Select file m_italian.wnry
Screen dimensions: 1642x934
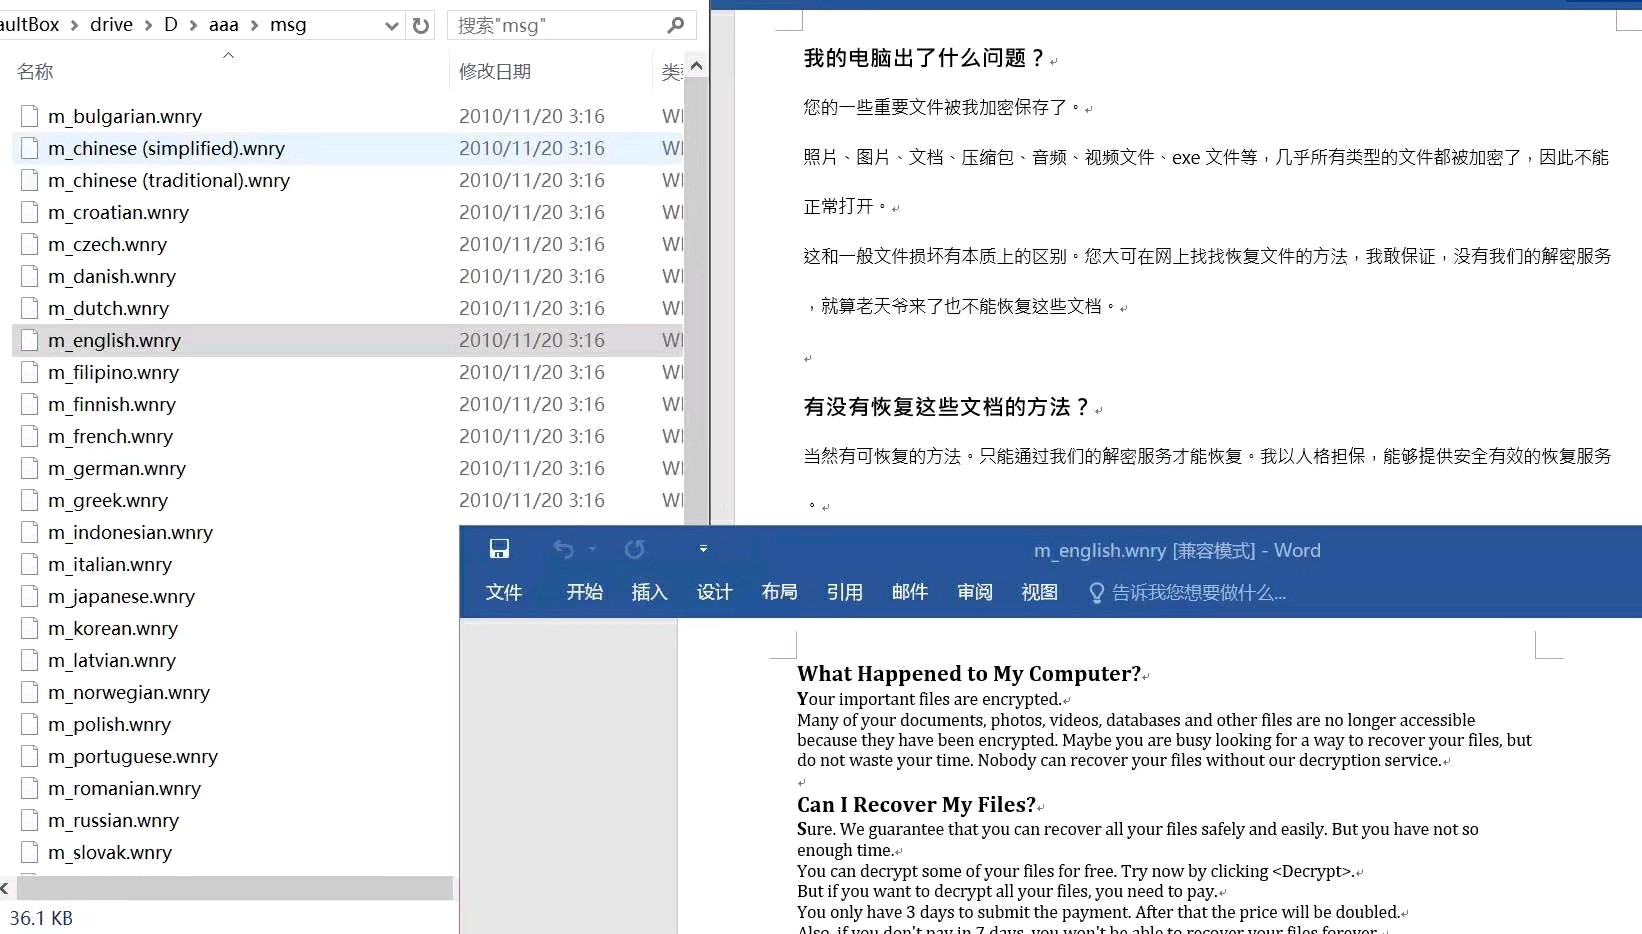point(109,564)
